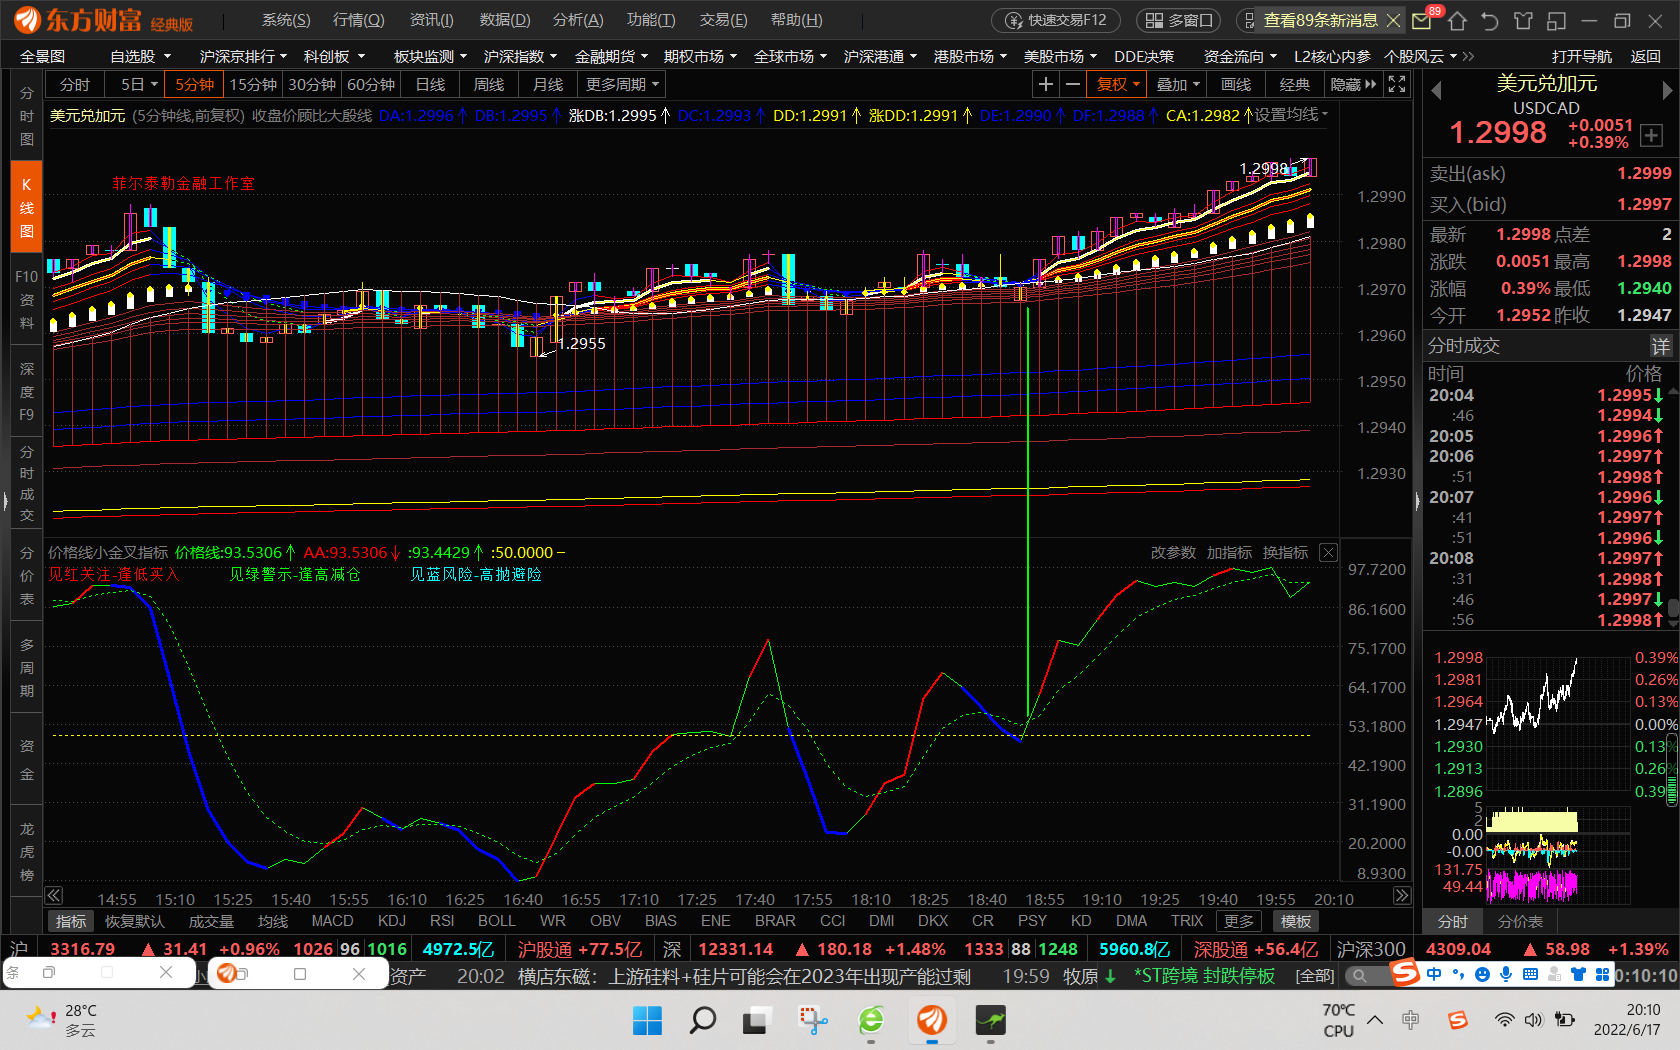1680x1050 pixels.
Task: Open the 行情(Q) menu
Action: pyautogui.click(x=358, y=20)
